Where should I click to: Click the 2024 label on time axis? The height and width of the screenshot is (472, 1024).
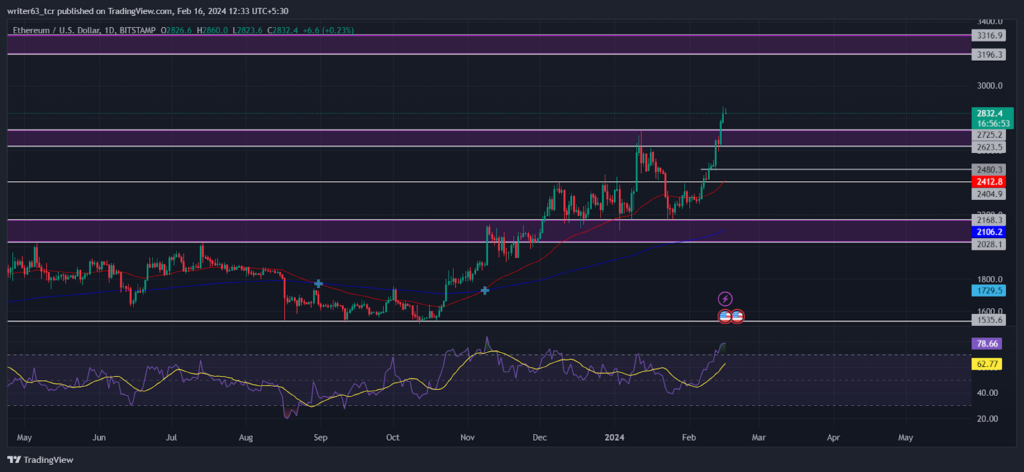click(x=614, y=437)
